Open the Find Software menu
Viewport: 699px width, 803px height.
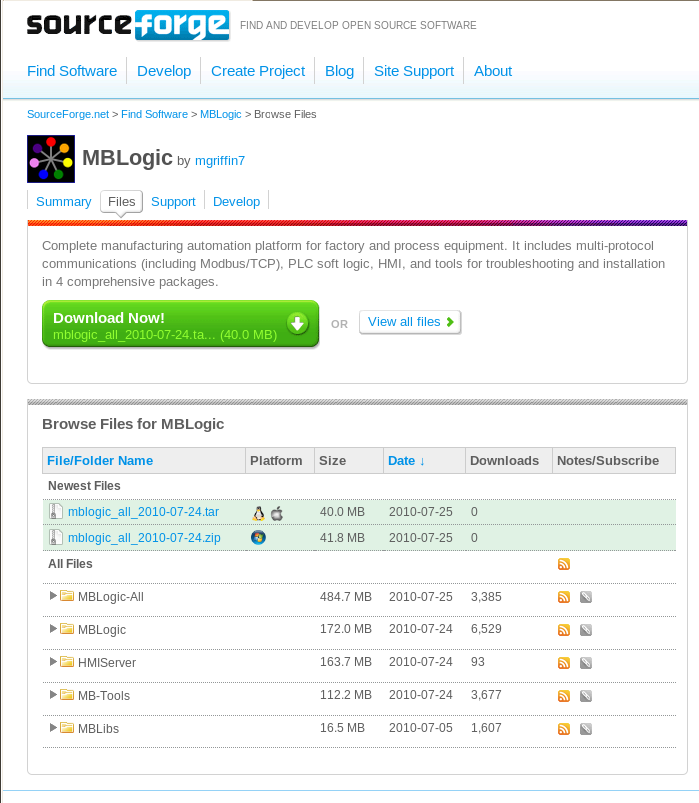click(72, 71)
